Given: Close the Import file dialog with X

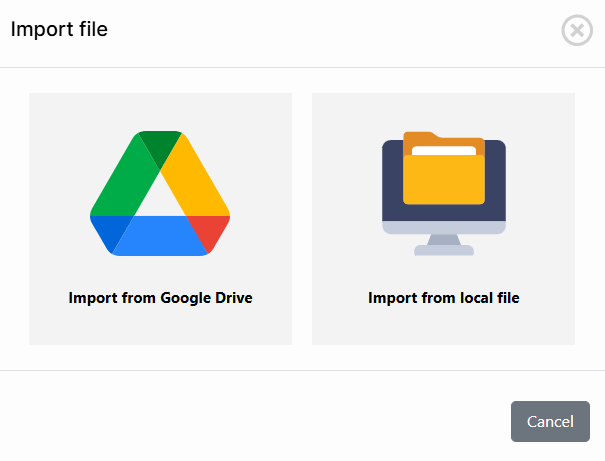Looking at the screenshot, I should 577,31.
